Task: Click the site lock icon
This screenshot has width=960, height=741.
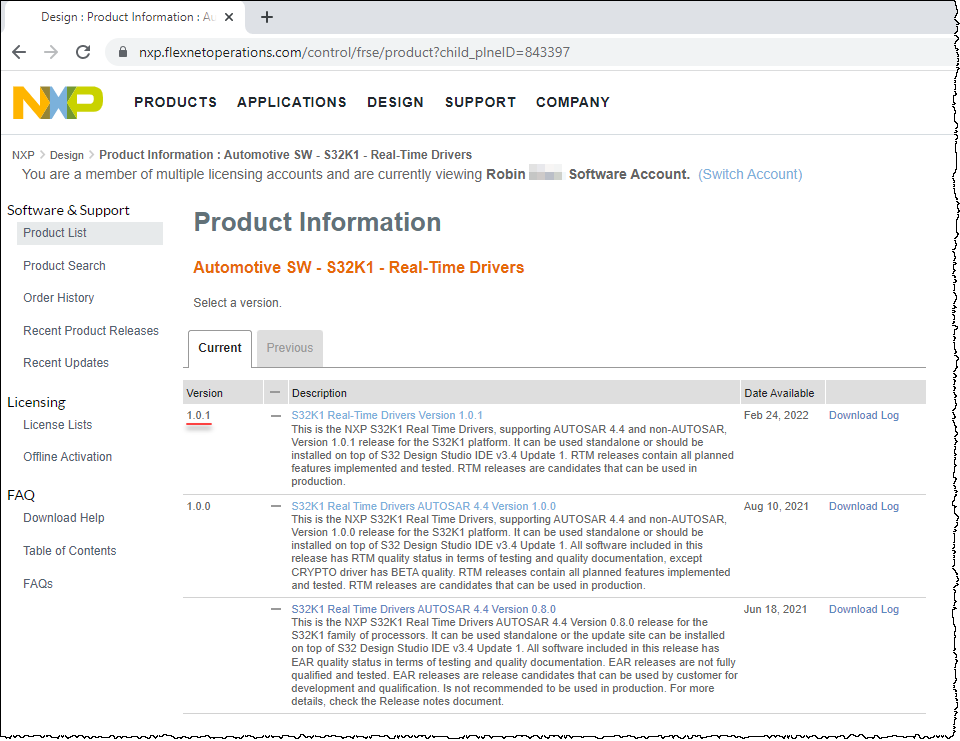Action: point(124,52)
